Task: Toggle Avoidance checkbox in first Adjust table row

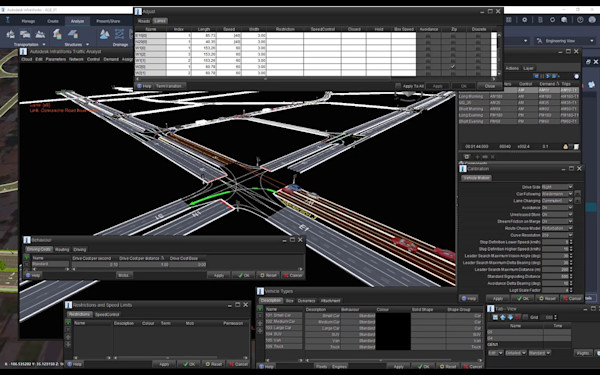Action: pos(428,36)
